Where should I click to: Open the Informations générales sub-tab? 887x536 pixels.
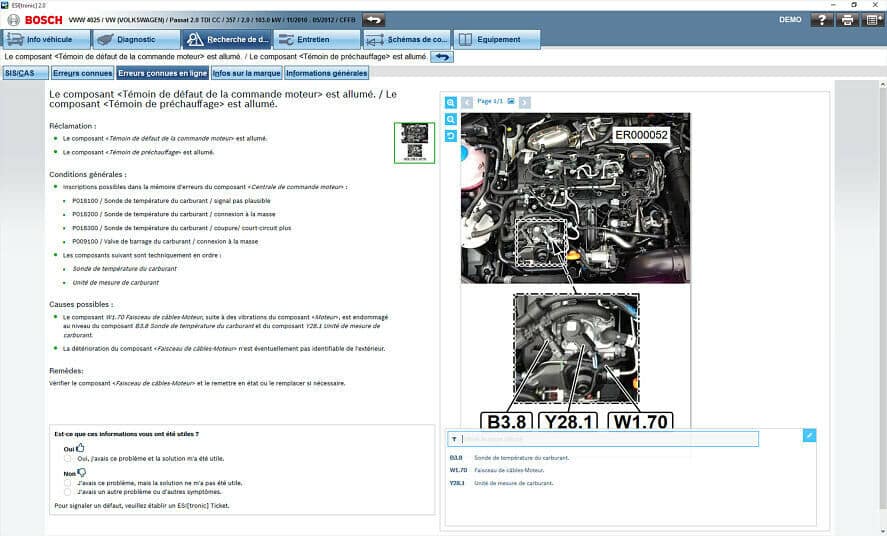(x=326, y=73)
